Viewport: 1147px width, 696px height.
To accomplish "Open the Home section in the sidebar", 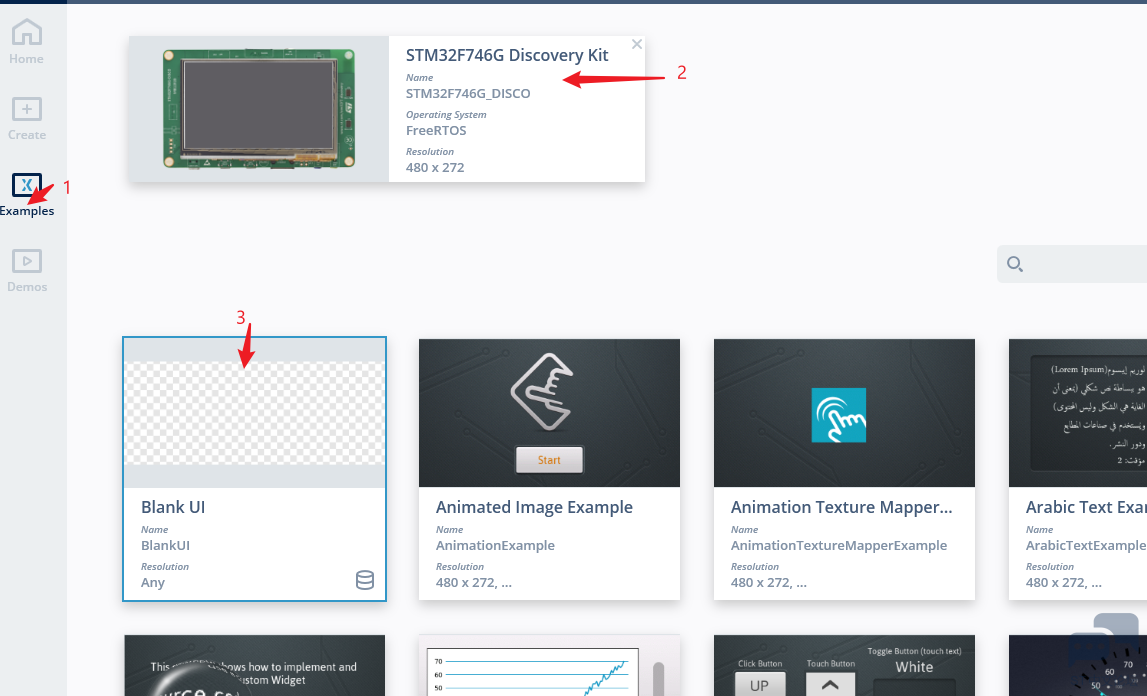I will pos(26,42).
